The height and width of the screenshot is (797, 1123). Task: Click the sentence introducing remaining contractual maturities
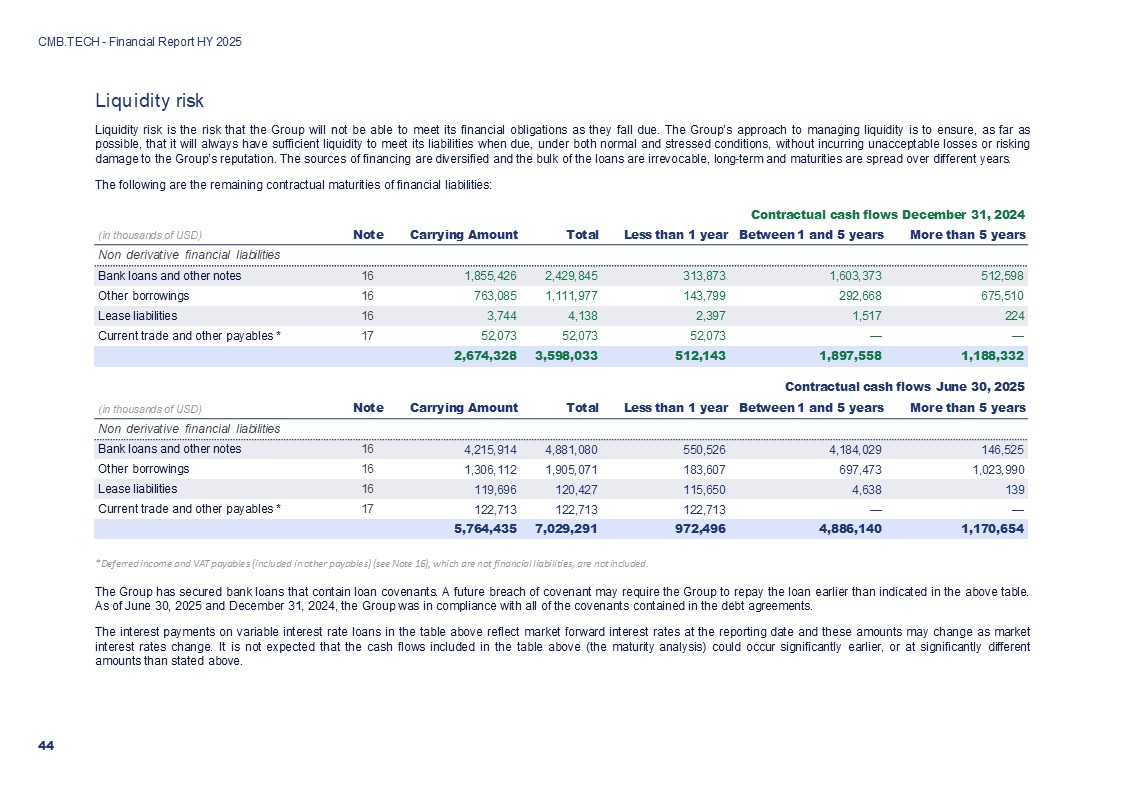click(x=292, y=185)
